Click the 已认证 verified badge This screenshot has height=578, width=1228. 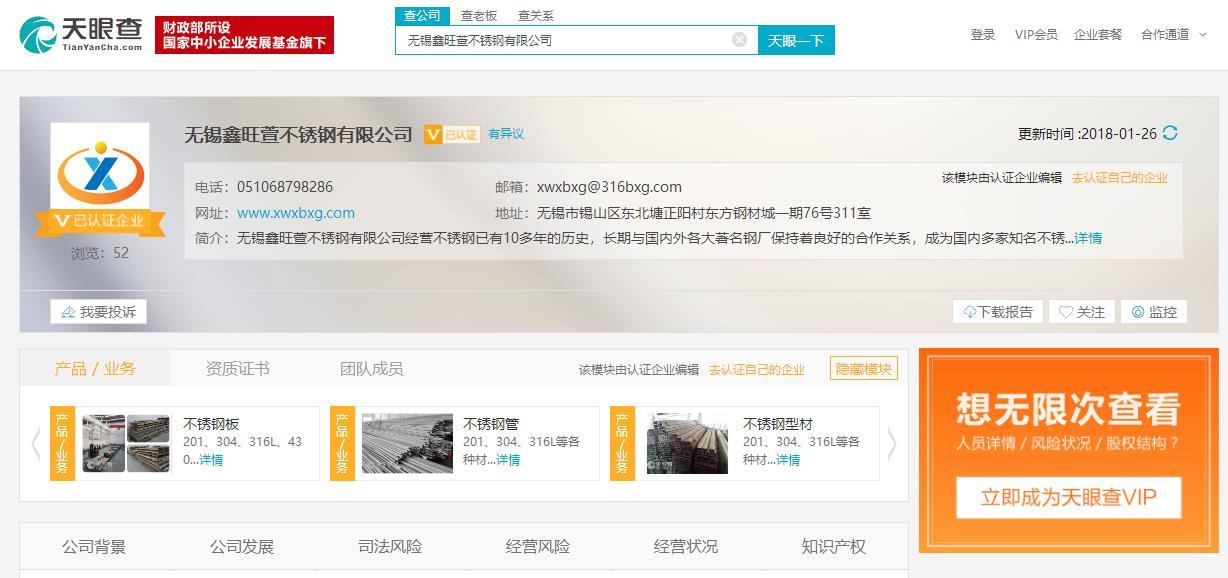pos(452,134)
